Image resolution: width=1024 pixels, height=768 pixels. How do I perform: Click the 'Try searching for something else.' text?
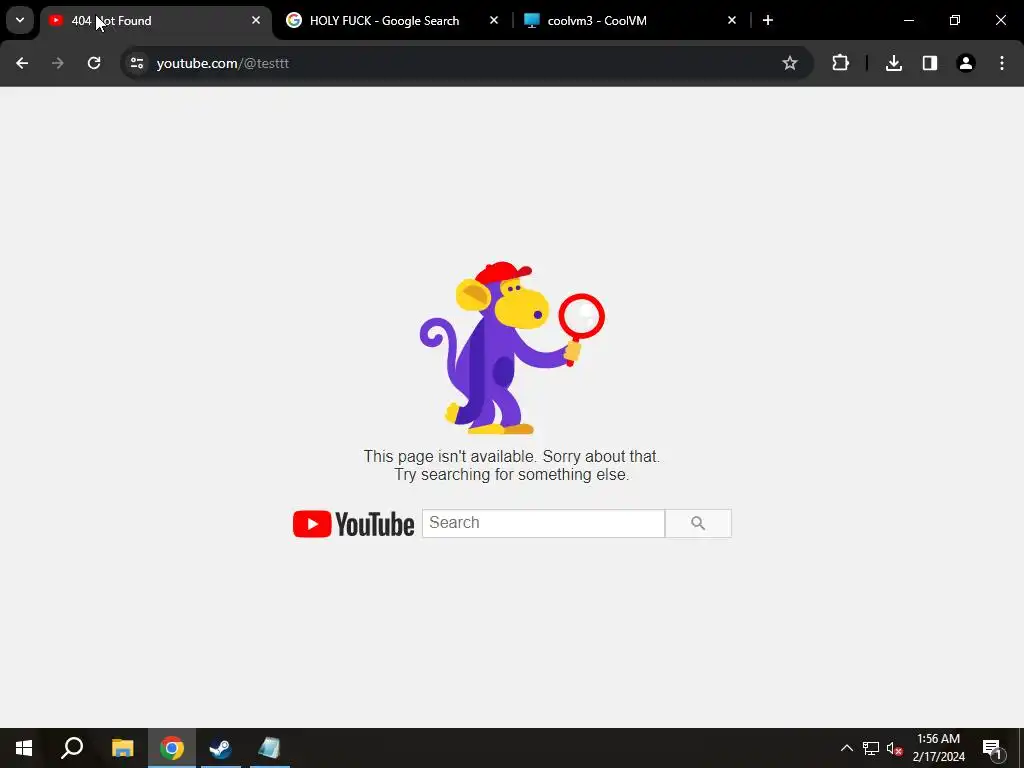tap(511, 475)
